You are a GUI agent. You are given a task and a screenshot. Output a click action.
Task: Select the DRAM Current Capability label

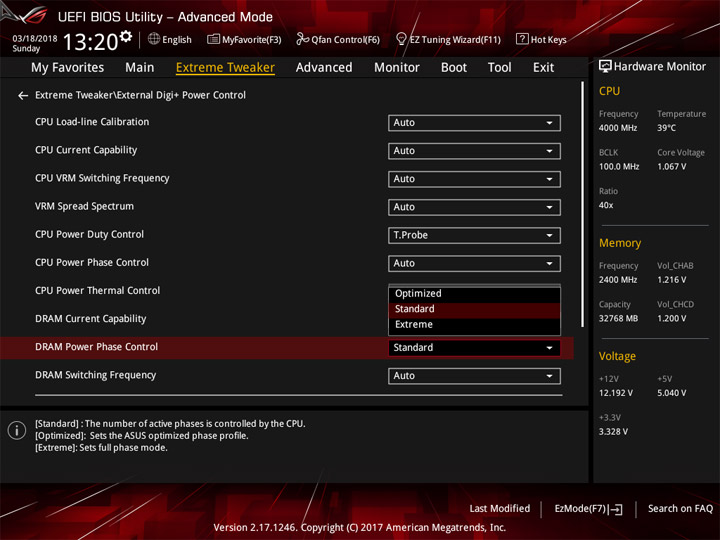tap(91, 319)
